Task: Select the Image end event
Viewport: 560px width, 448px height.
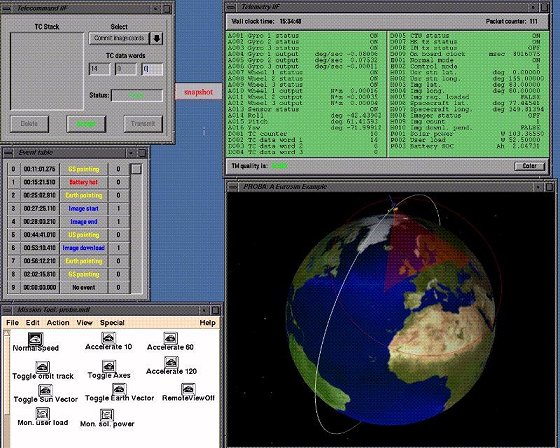Action: [84, 222]
